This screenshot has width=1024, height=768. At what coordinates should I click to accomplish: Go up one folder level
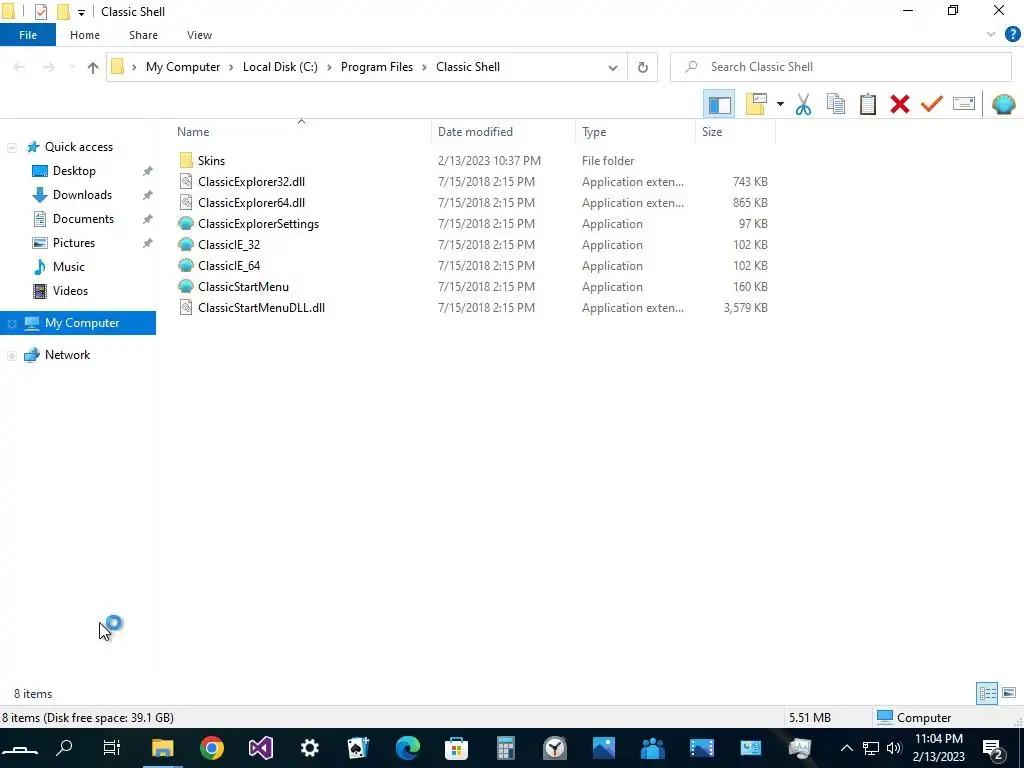(93, 67)
